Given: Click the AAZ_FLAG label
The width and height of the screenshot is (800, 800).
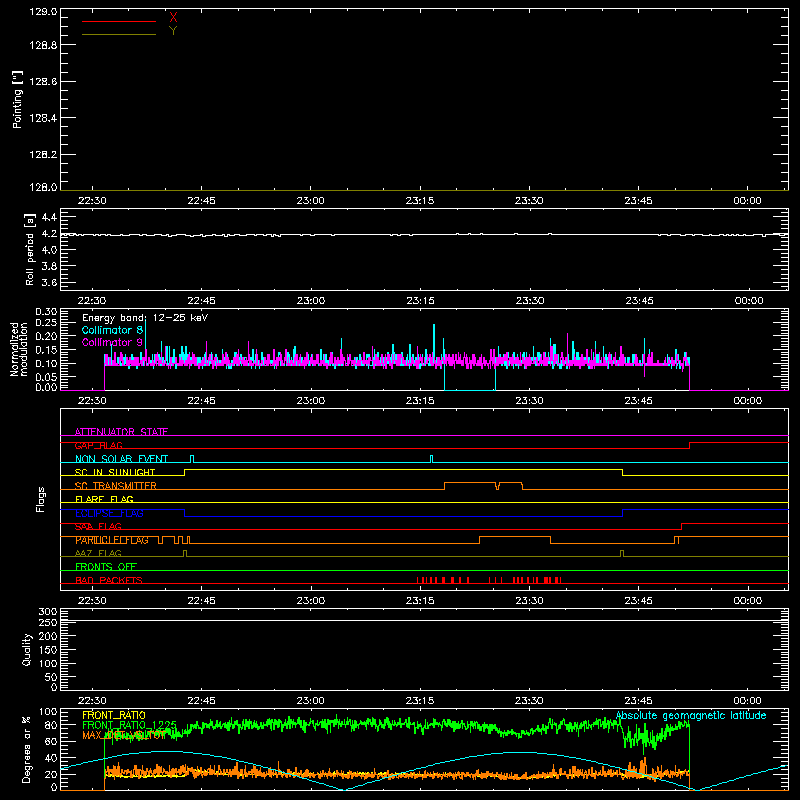Looking at the screenshot, I should [98, 554].
